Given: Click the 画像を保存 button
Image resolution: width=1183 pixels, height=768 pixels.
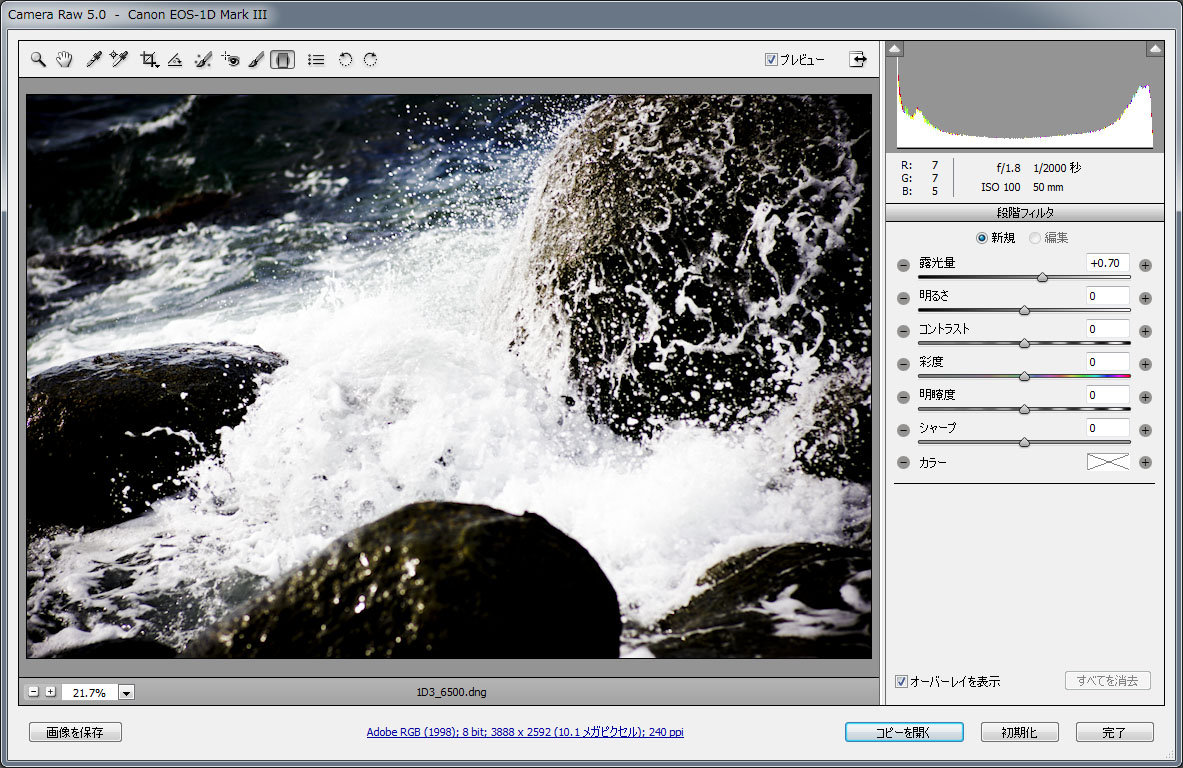Looking at the screenshot, I should [75, 732].
